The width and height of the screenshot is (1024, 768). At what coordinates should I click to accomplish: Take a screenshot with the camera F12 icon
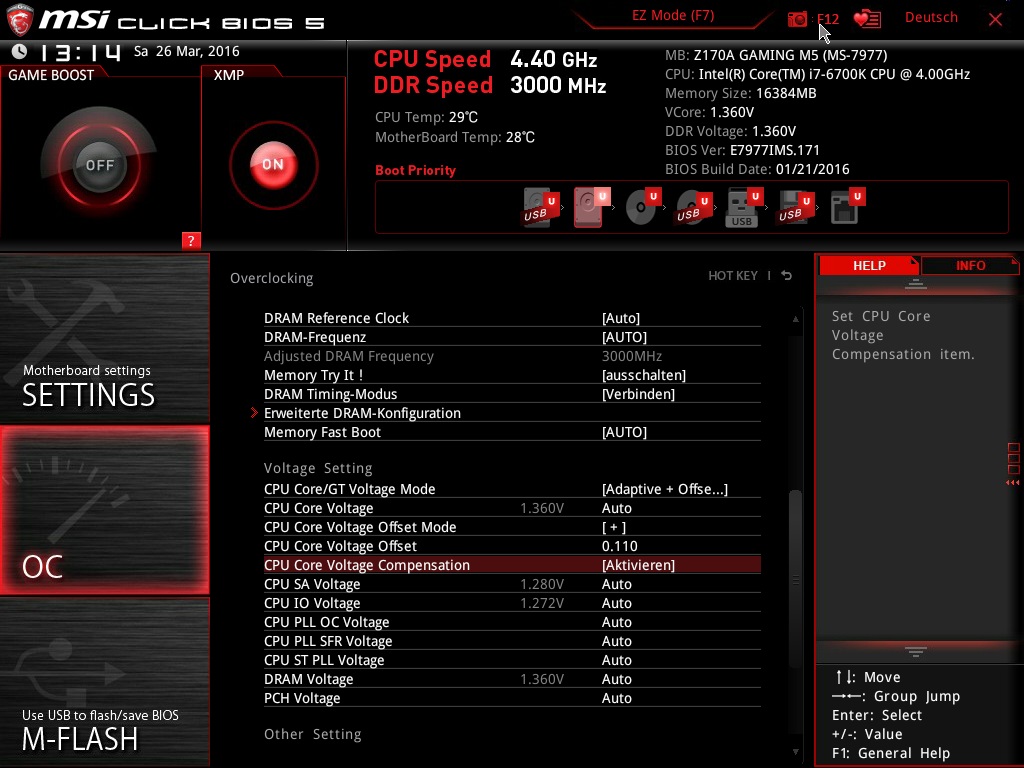click(813, 19)
